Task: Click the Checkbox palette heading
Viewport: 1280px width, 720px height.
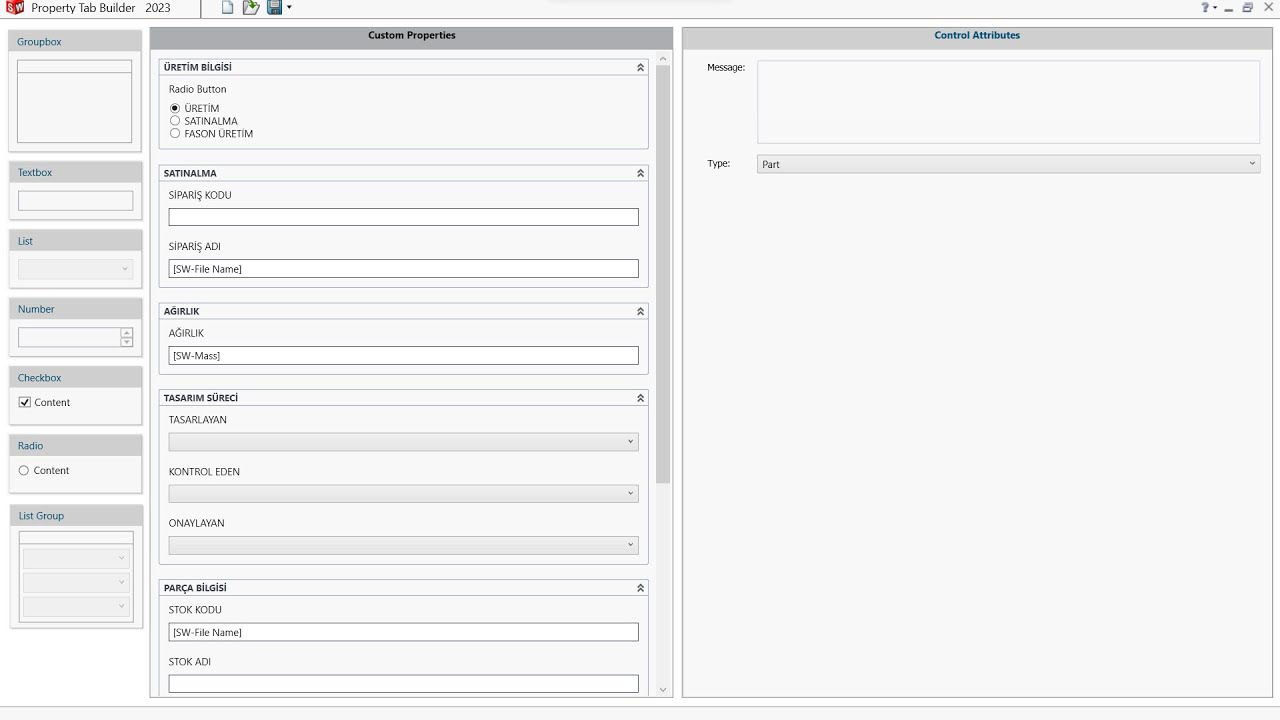Action: pos(40,378)
